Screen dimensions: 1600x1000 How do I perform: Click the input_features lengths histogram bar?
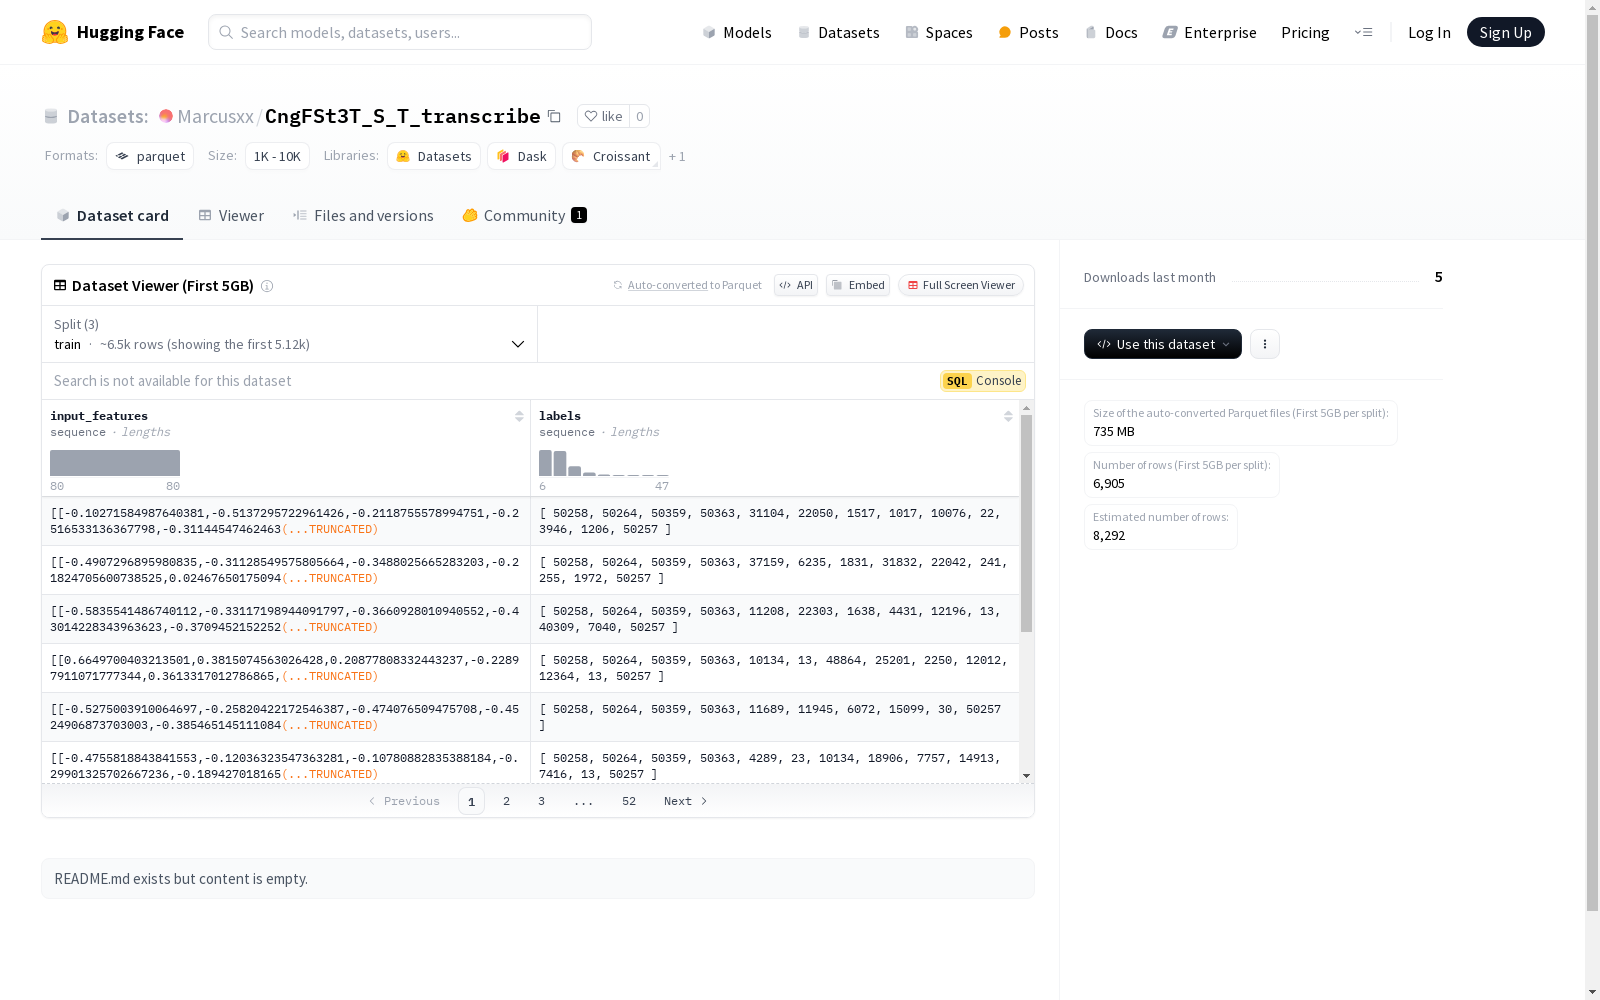[115, 463]
